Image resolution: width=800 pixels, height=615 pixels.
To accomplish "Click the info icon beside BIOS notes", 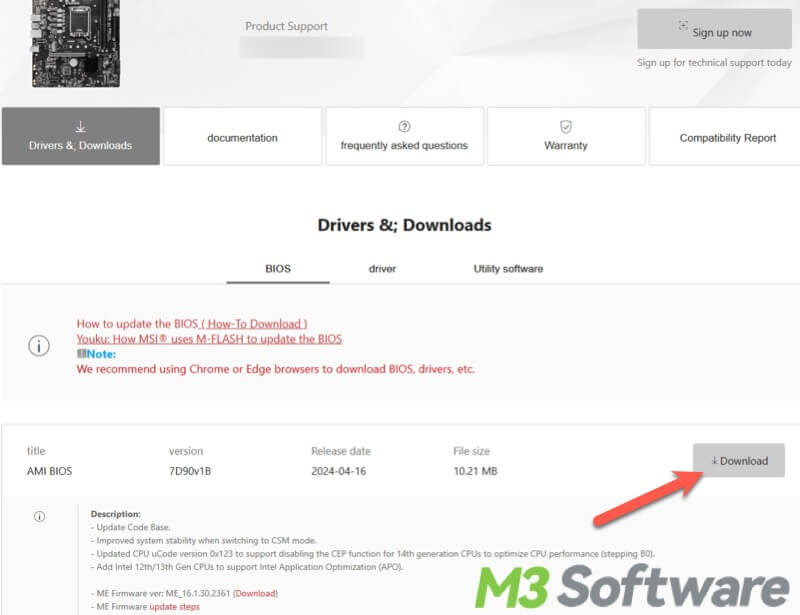I will pyautogui.click(x=39, y=346).
